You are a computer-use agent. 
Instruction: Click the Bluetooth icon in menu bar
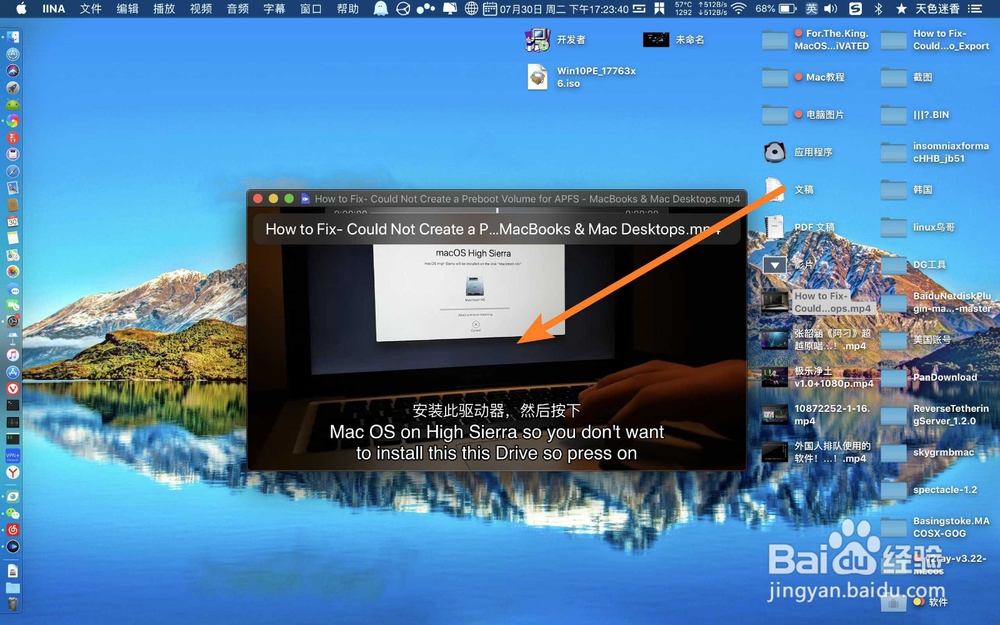(878, 8)
